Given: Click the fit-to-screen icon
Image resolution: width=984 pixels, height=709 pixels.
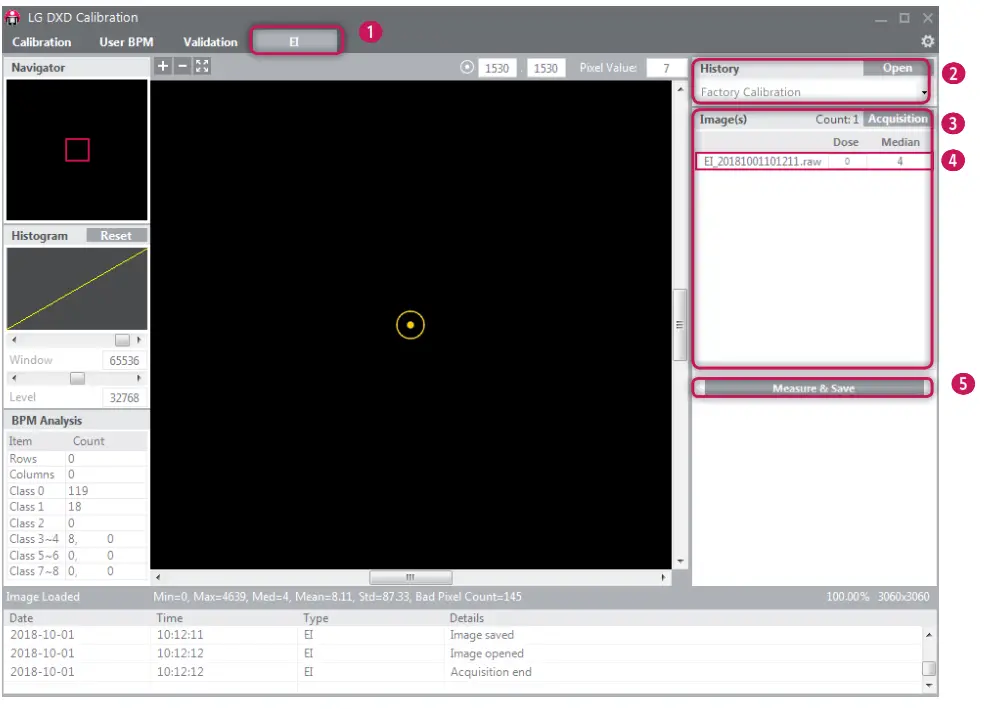Looking at the screenshot, I should pos(202,66).
